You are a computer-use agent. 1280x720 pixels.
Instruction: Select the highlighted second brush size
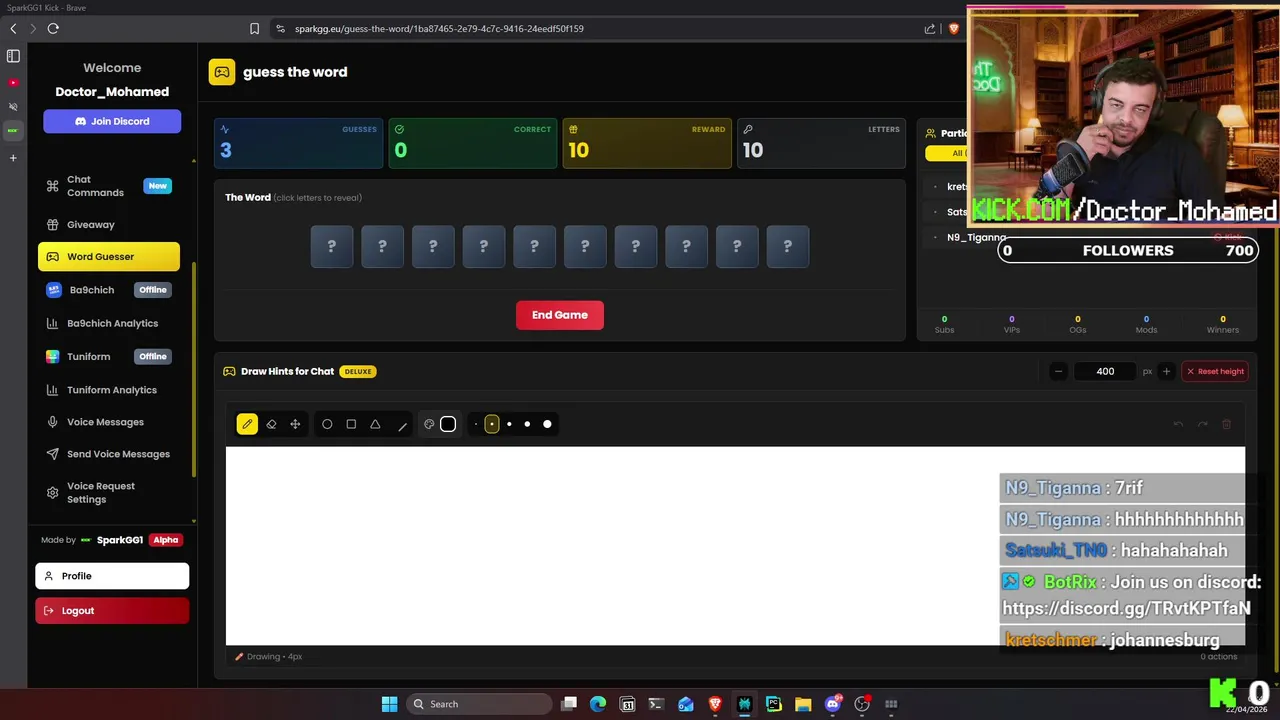(x=492, y=424)
